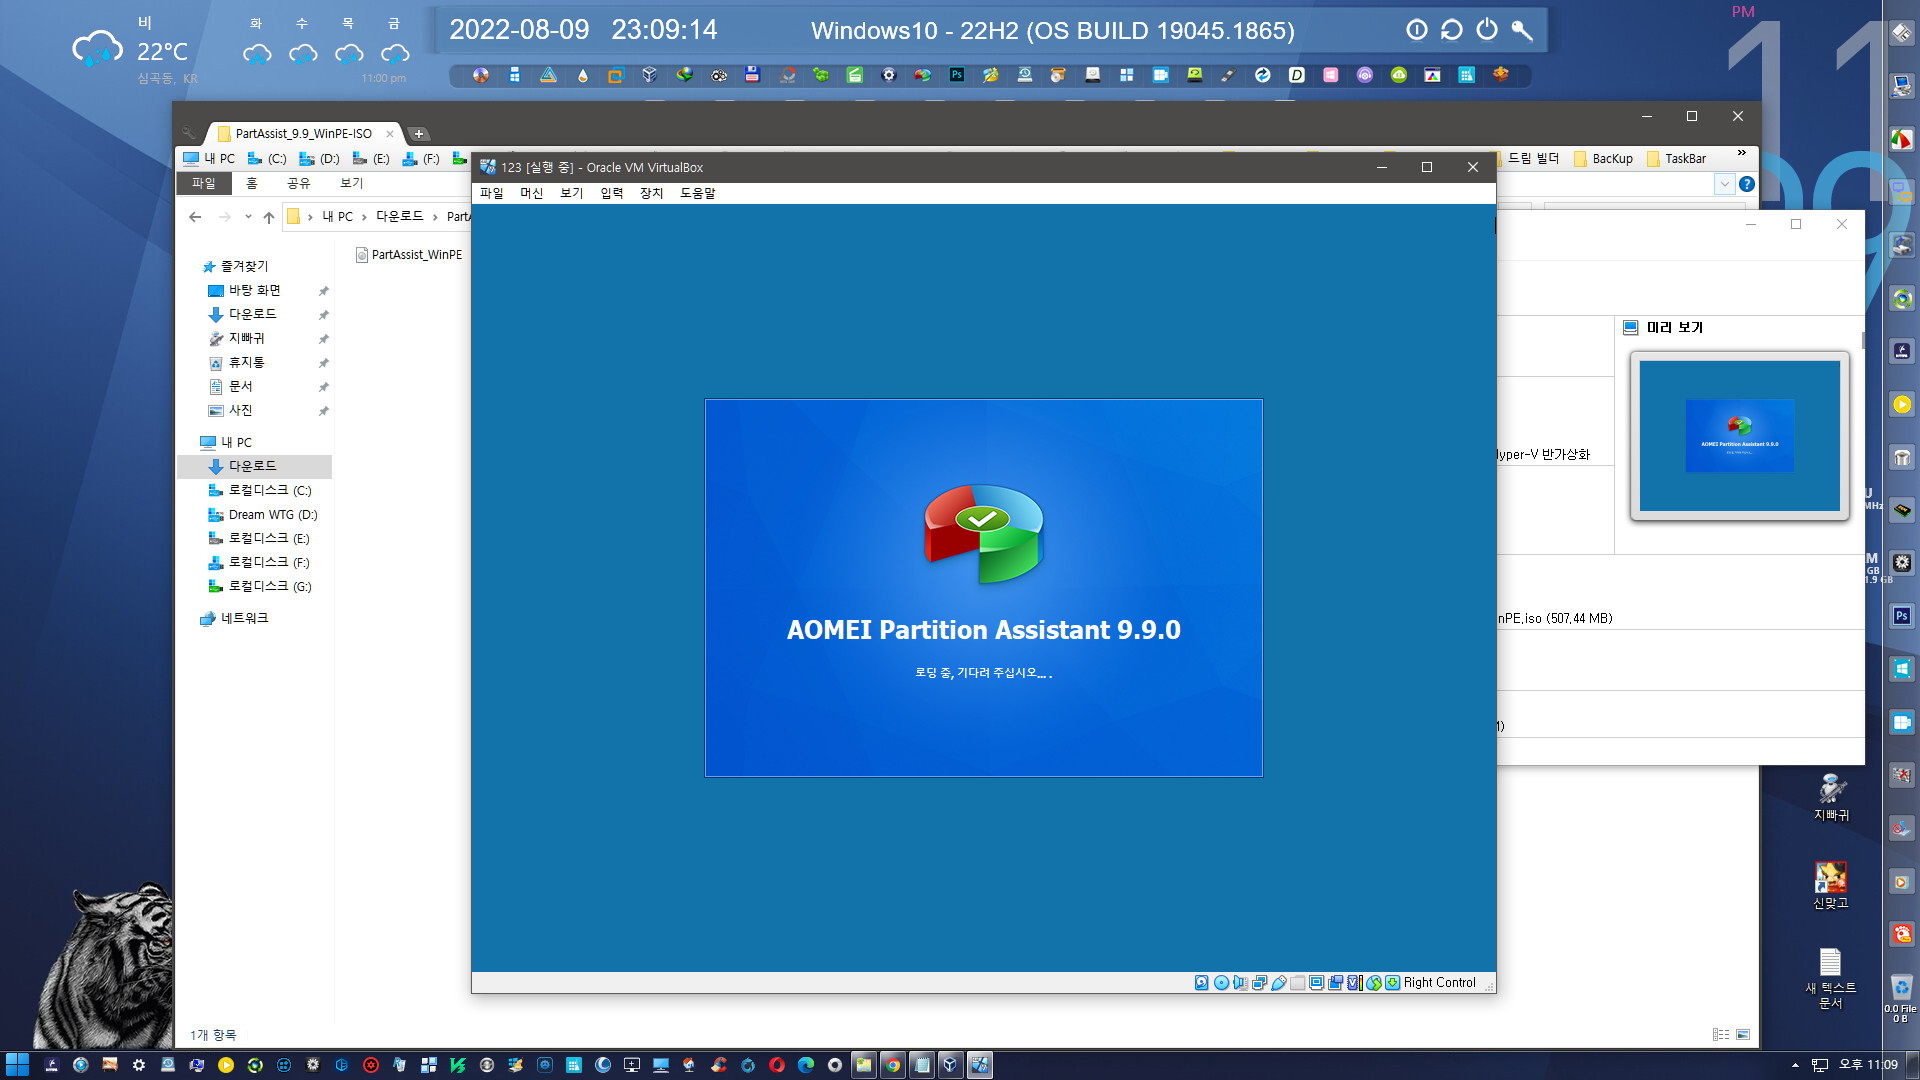Open the optical drive indicator in VirtualBox status bar

point(1221,983)
